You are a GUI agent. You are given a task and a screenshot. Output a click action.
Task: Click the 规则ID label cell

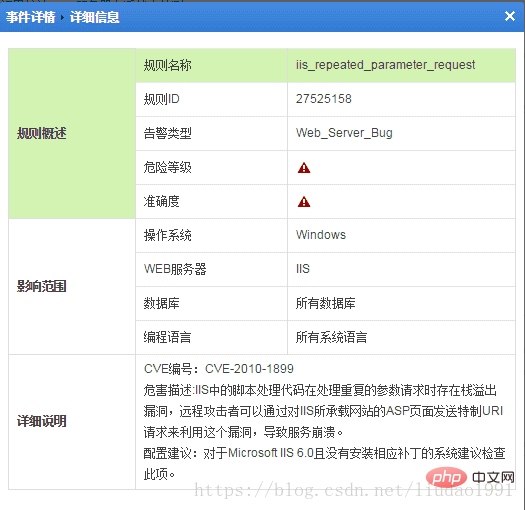pos(212,99)
